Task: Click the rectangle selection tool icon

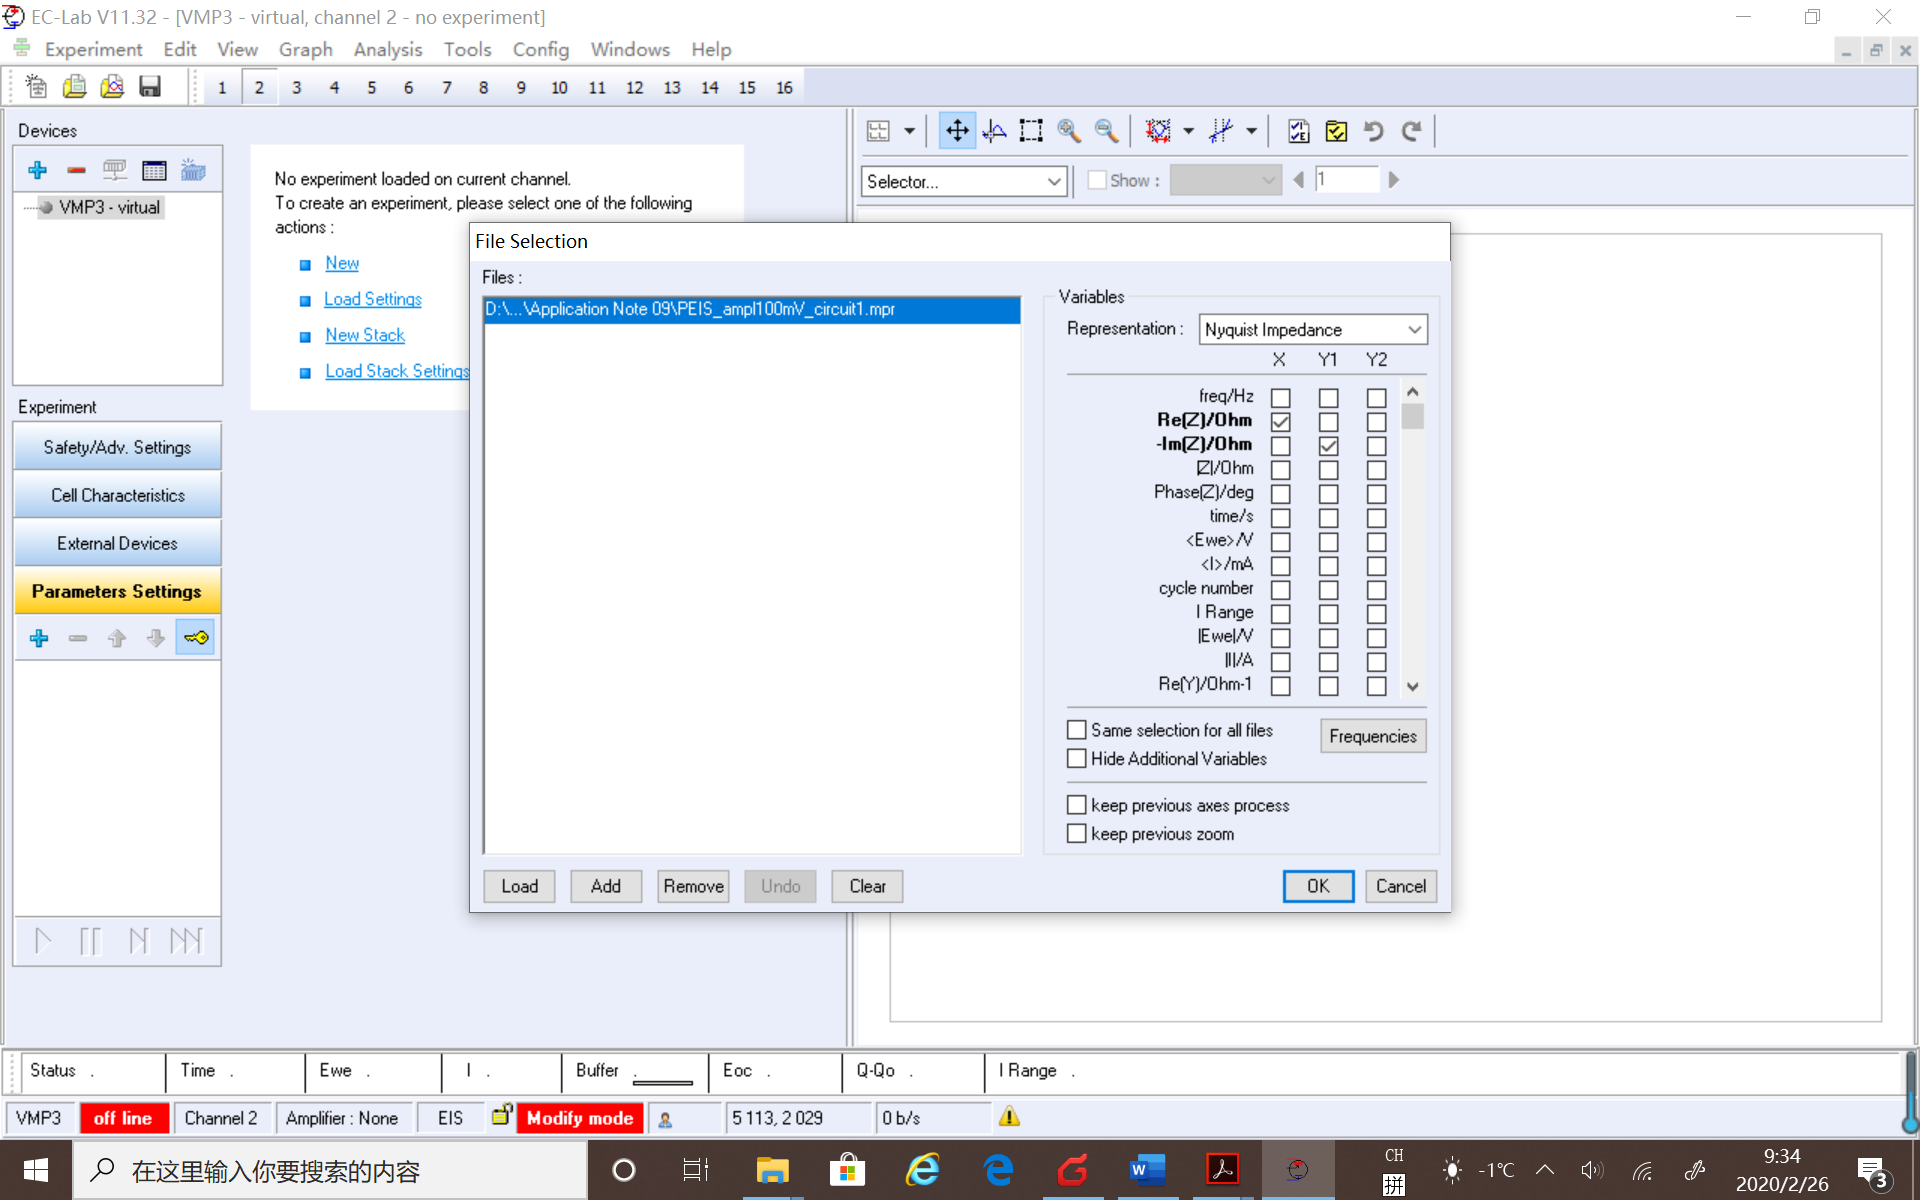Action: tap(1031, 131)
